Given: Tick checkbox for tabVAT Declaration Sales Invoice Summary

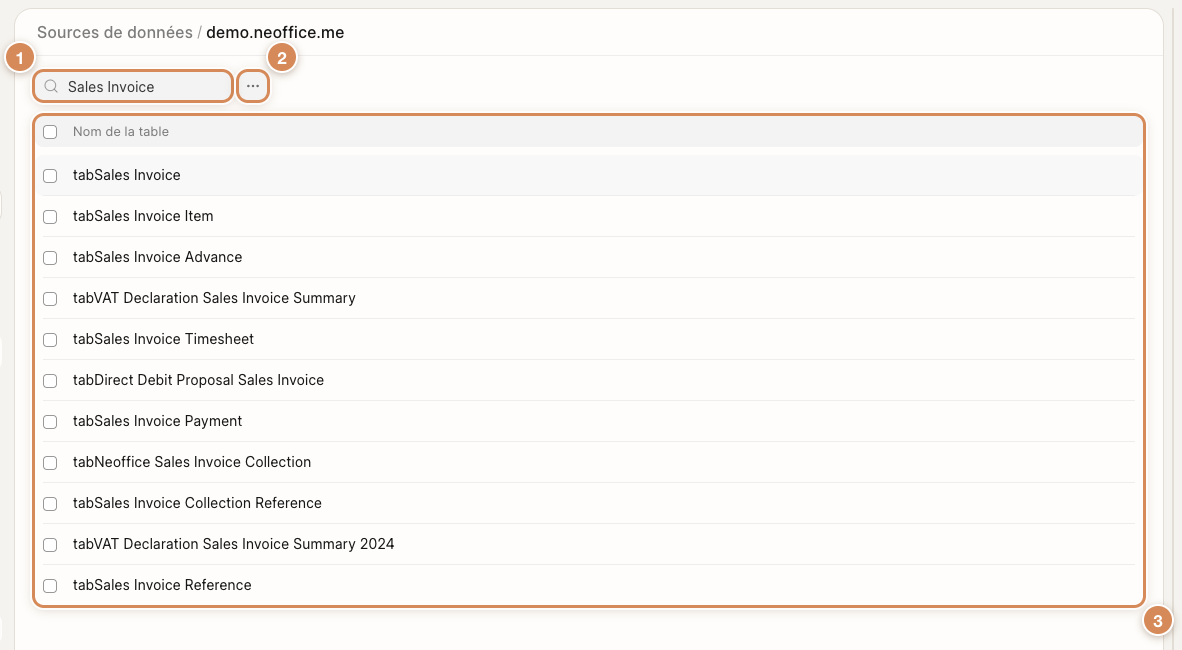Looking at the screenshot, I should 51,299.
